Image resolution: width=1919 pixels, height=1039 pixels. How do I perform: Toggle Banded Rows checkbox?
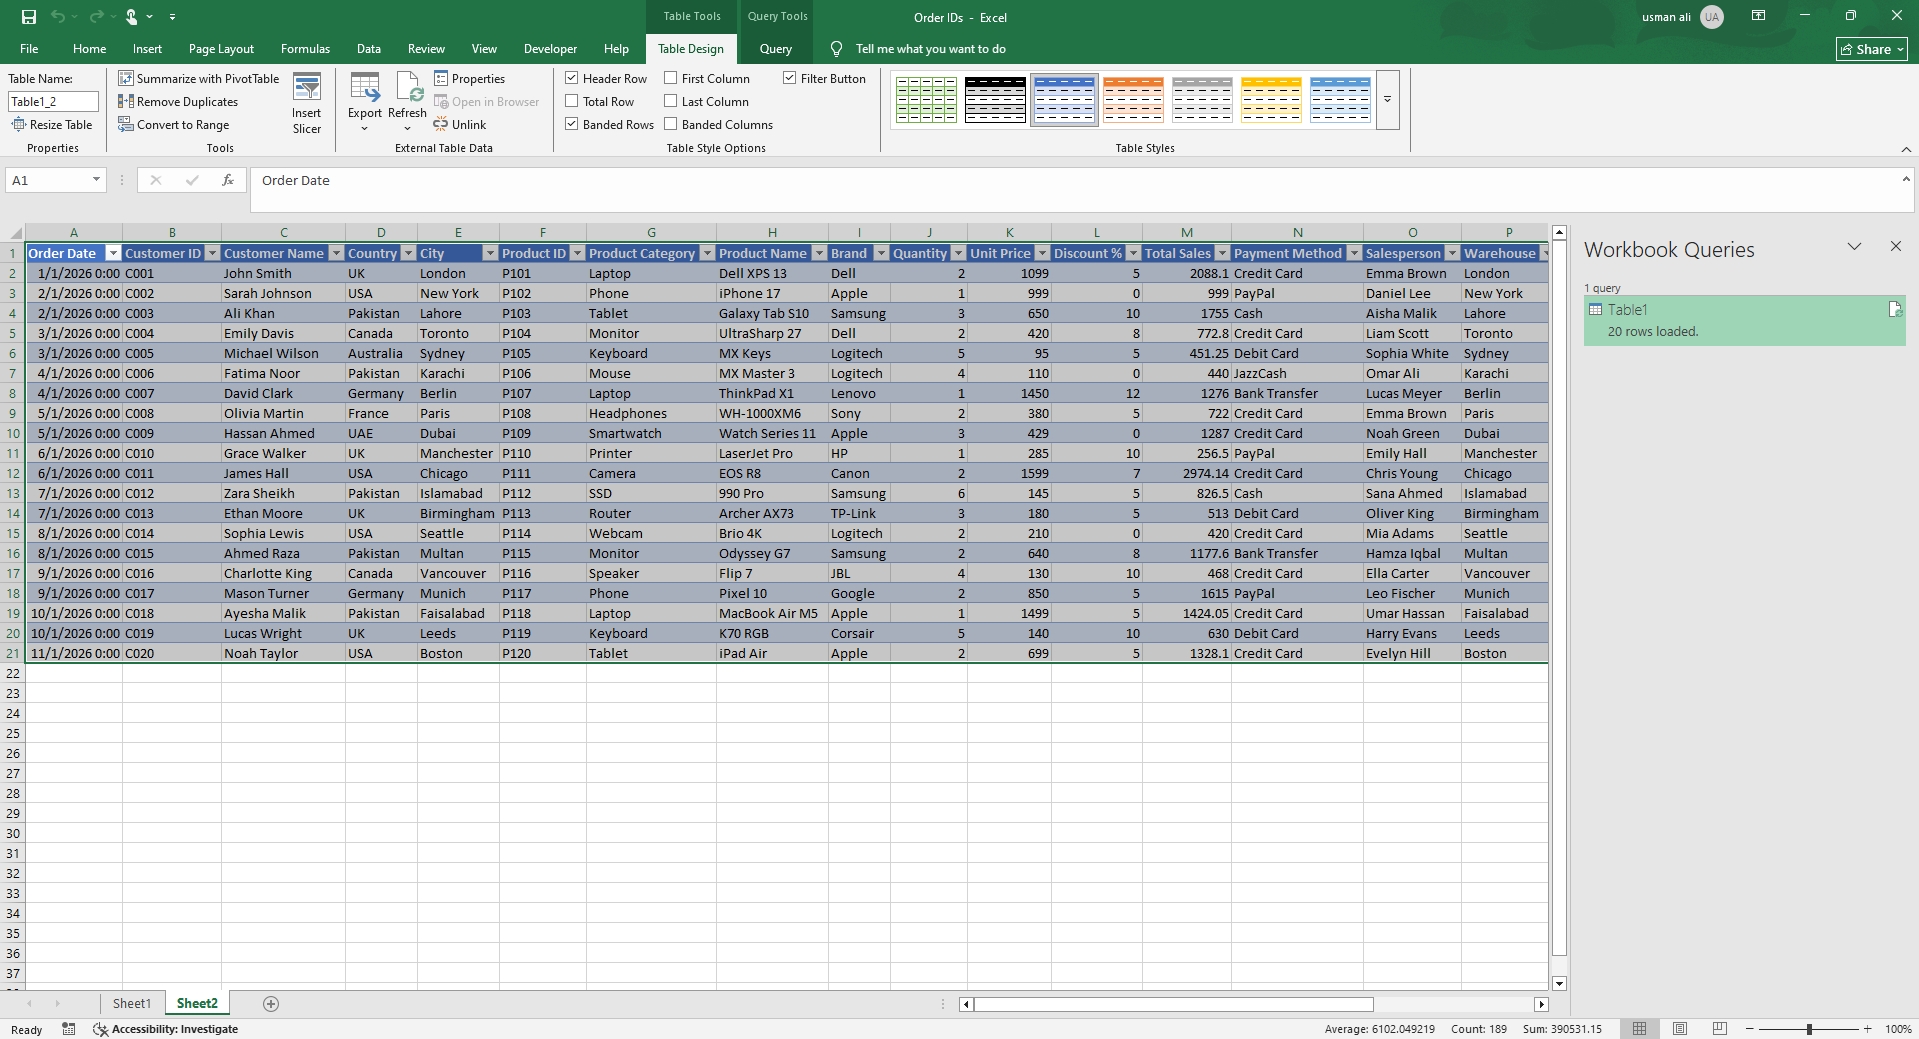click(572, 124)
